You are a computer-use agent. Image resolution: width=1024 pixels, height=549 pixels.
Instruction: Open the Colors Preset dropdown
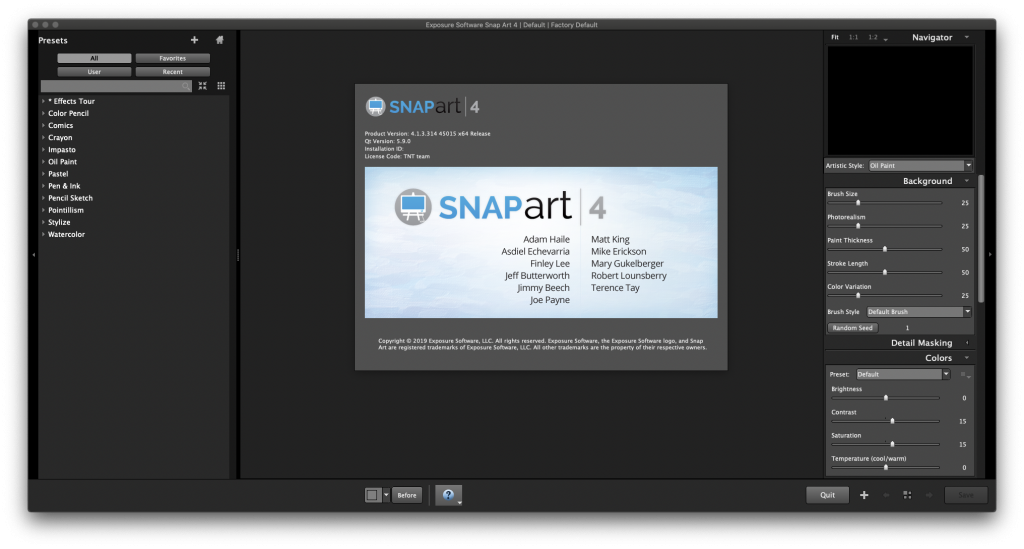pyautogui.click(x=903, y=375)
